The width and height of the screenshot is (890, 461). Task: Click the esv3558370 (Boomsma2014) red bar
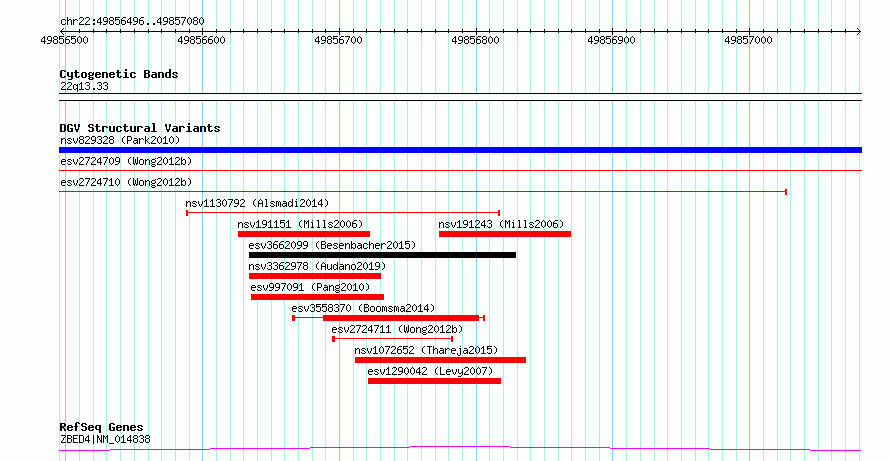coord(401,318)
